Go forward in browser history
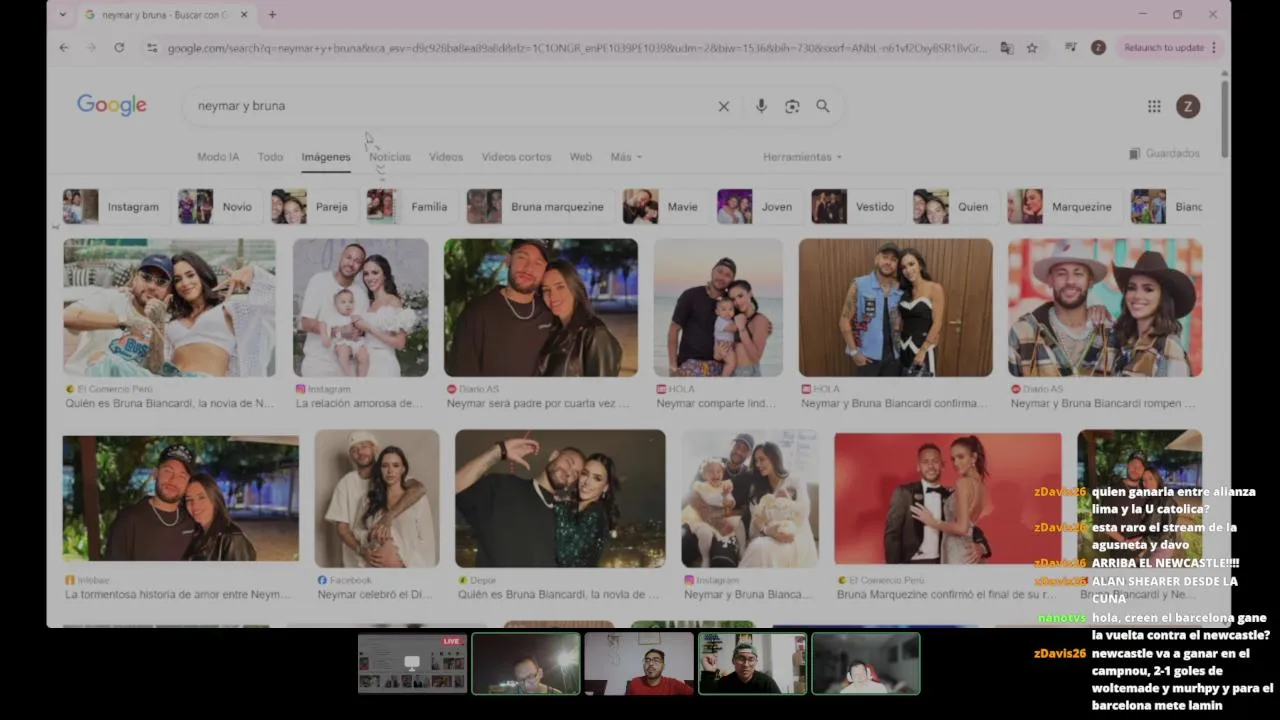Viewport: 1280px width, 720px height. pyautogui.click(x=91, y=47)
